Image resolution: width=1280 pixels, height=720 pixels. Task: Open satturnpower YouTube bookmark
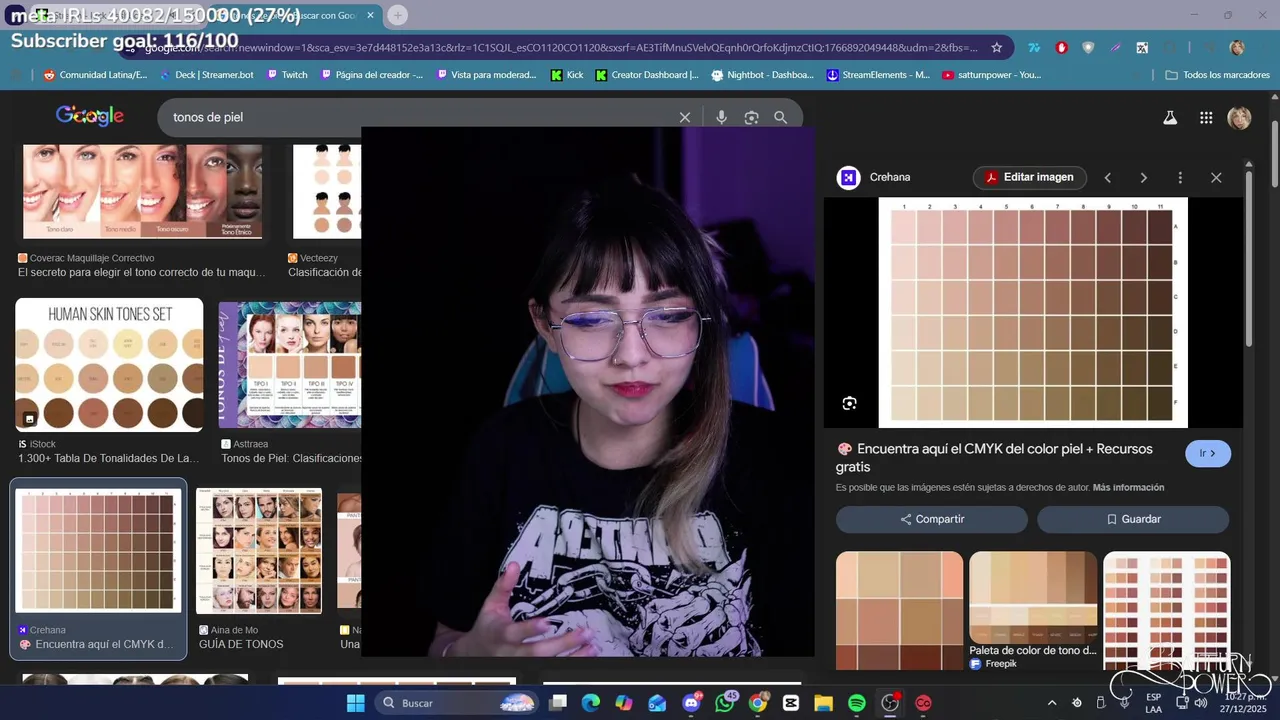[991, 75]
